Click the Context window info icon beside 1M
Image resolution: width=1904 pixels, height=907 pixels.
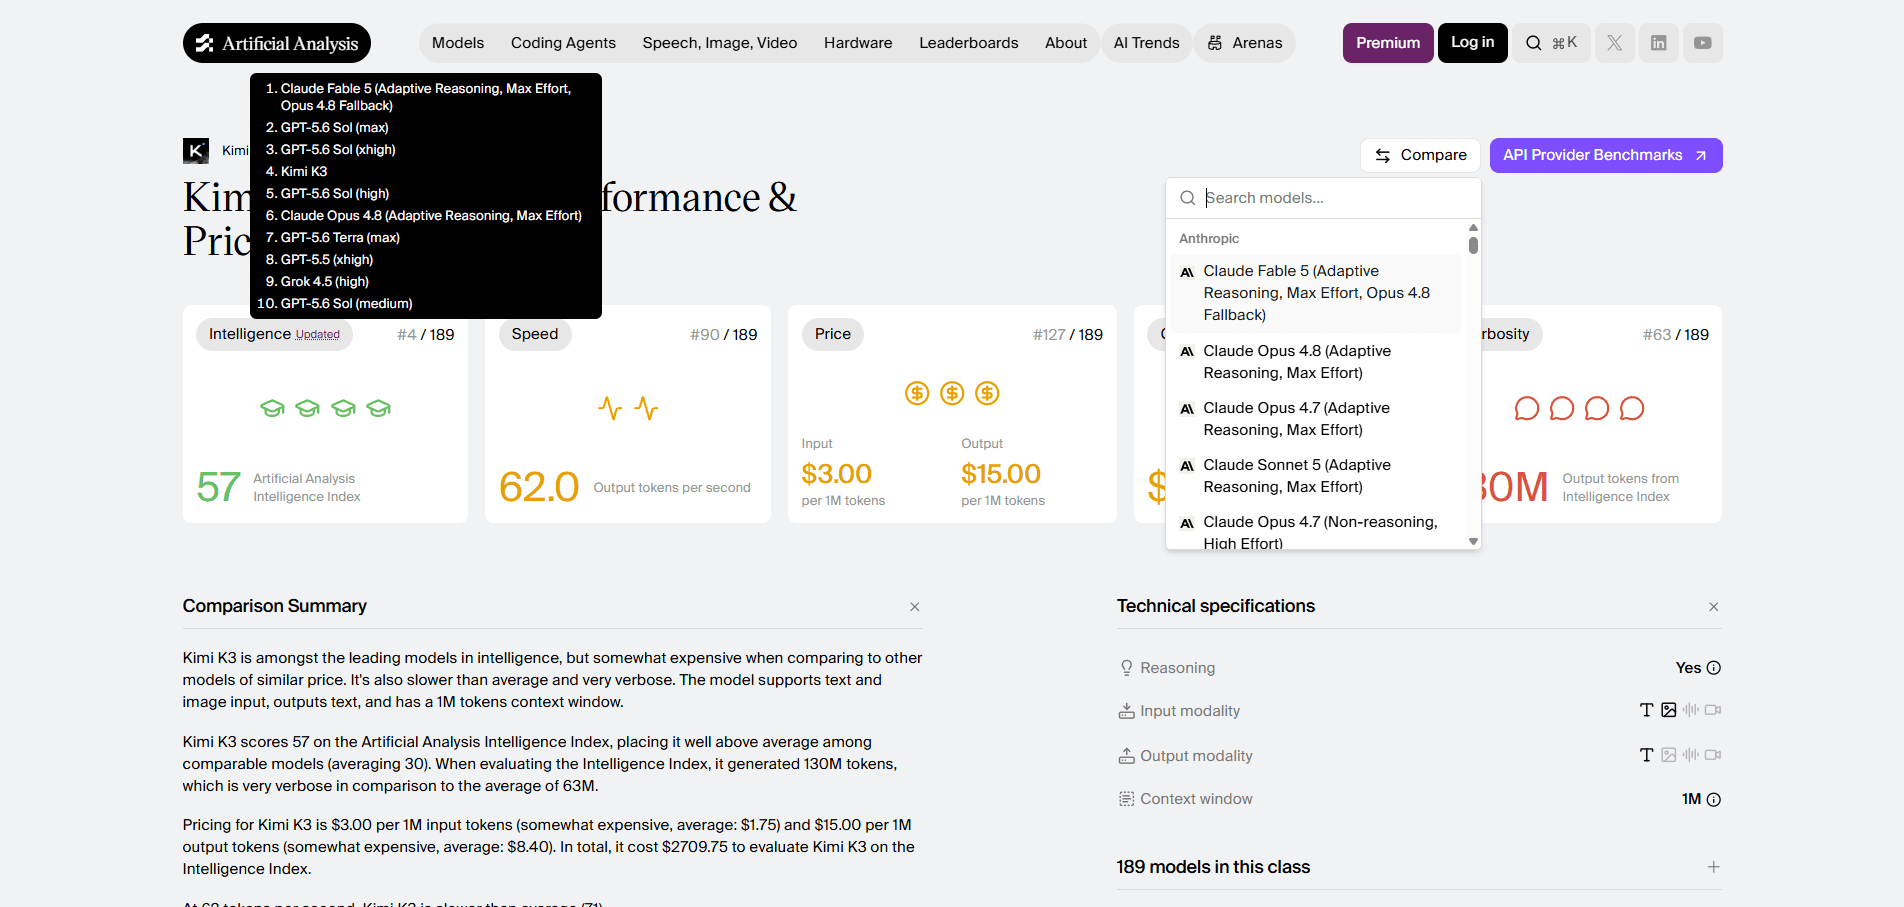pos(1713,799)
